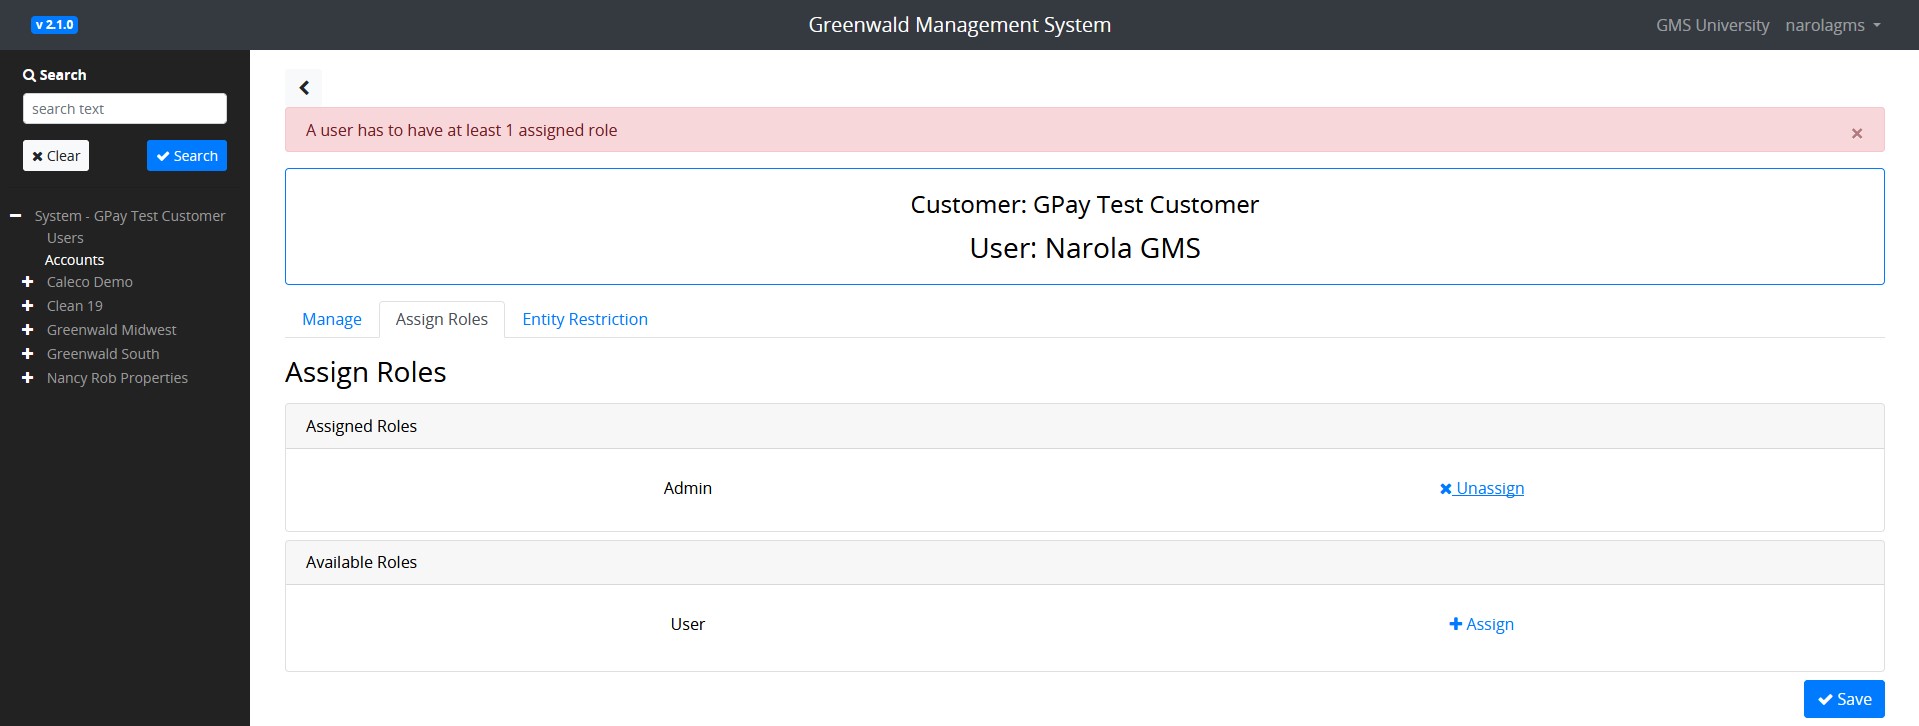Expand Nancy Rob Properties plus icon
This screenshot has height=726, width=1919.
[28, 378]
